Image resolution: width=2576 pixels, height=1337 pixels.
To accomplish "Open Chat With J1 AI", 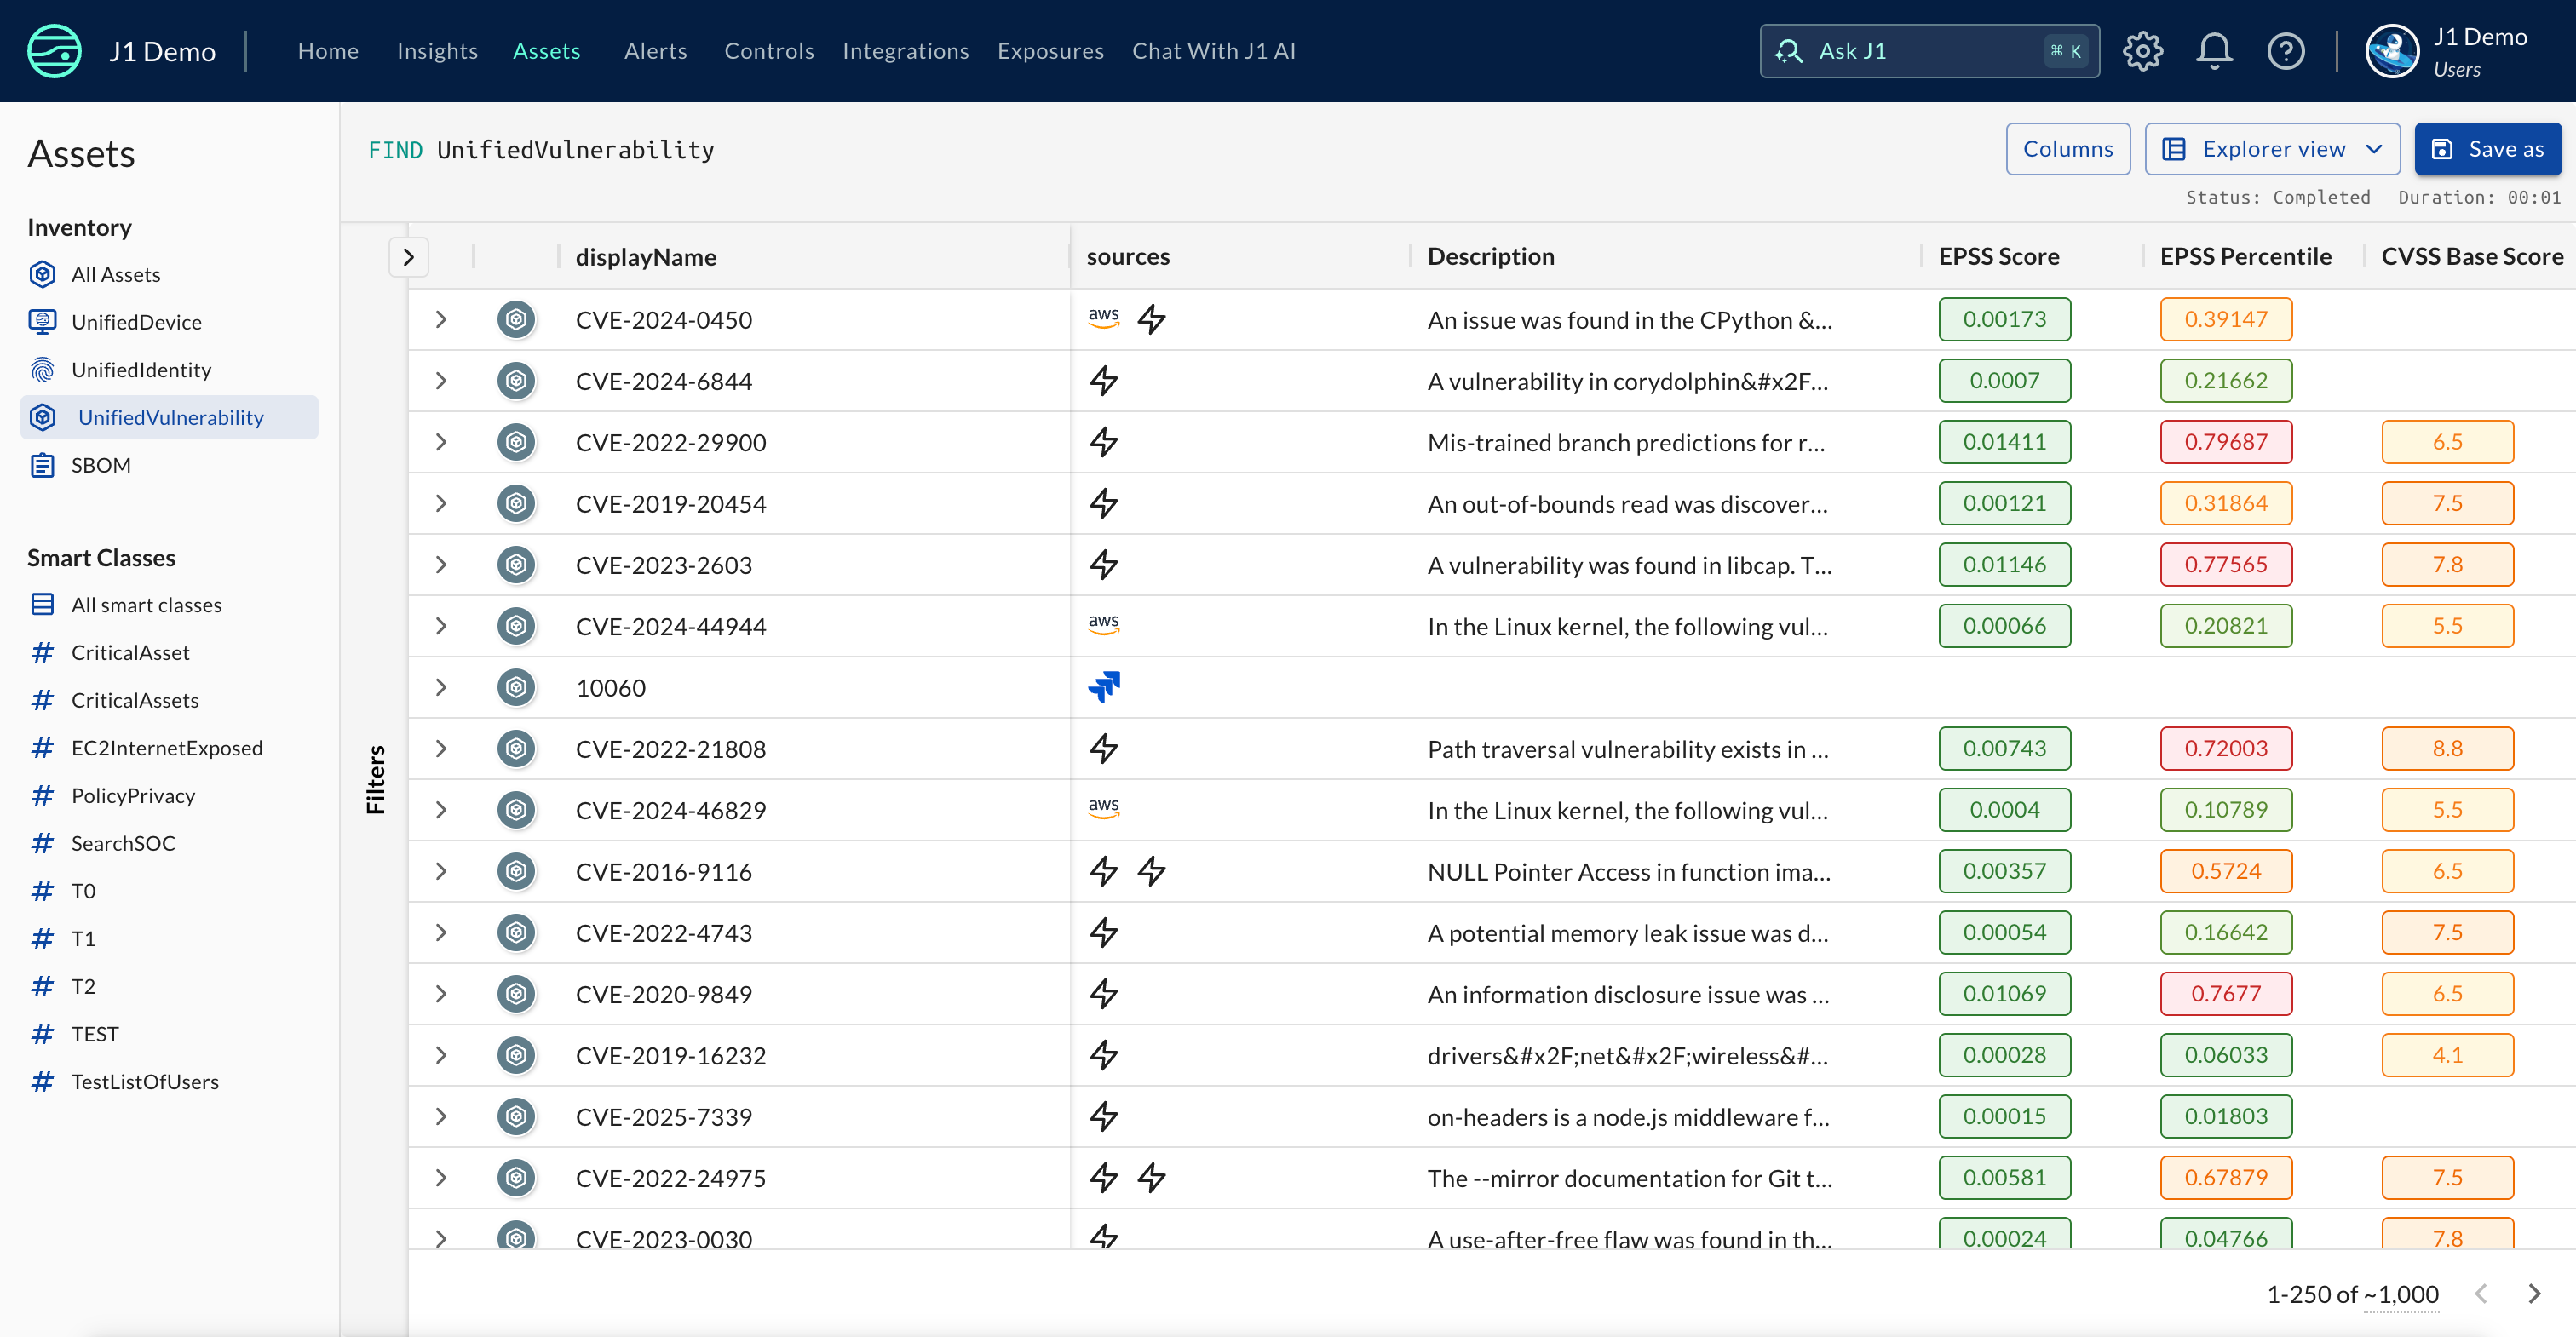I will pyautogui.click(x=1213, y=51).
